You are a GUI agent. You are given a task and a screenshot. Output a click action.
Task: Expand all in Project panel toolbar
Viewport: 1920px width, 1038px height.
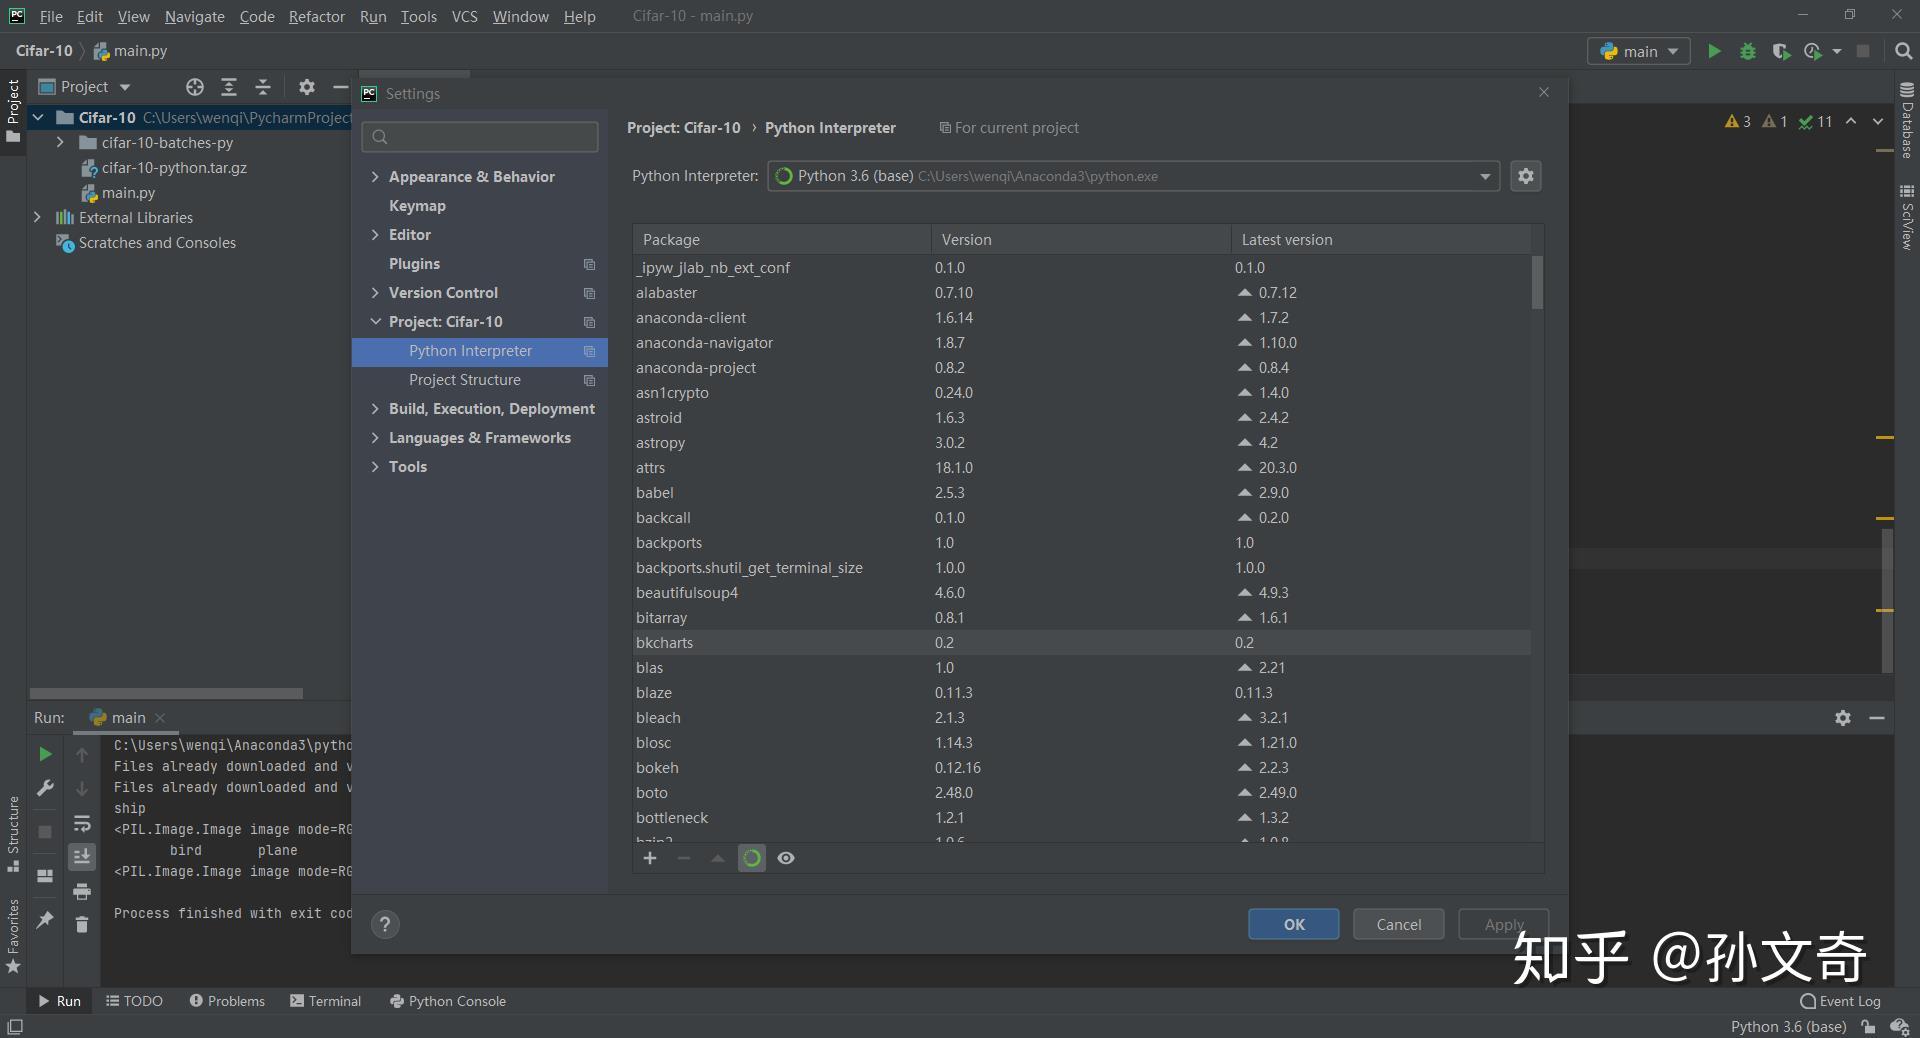click(229, 87)
